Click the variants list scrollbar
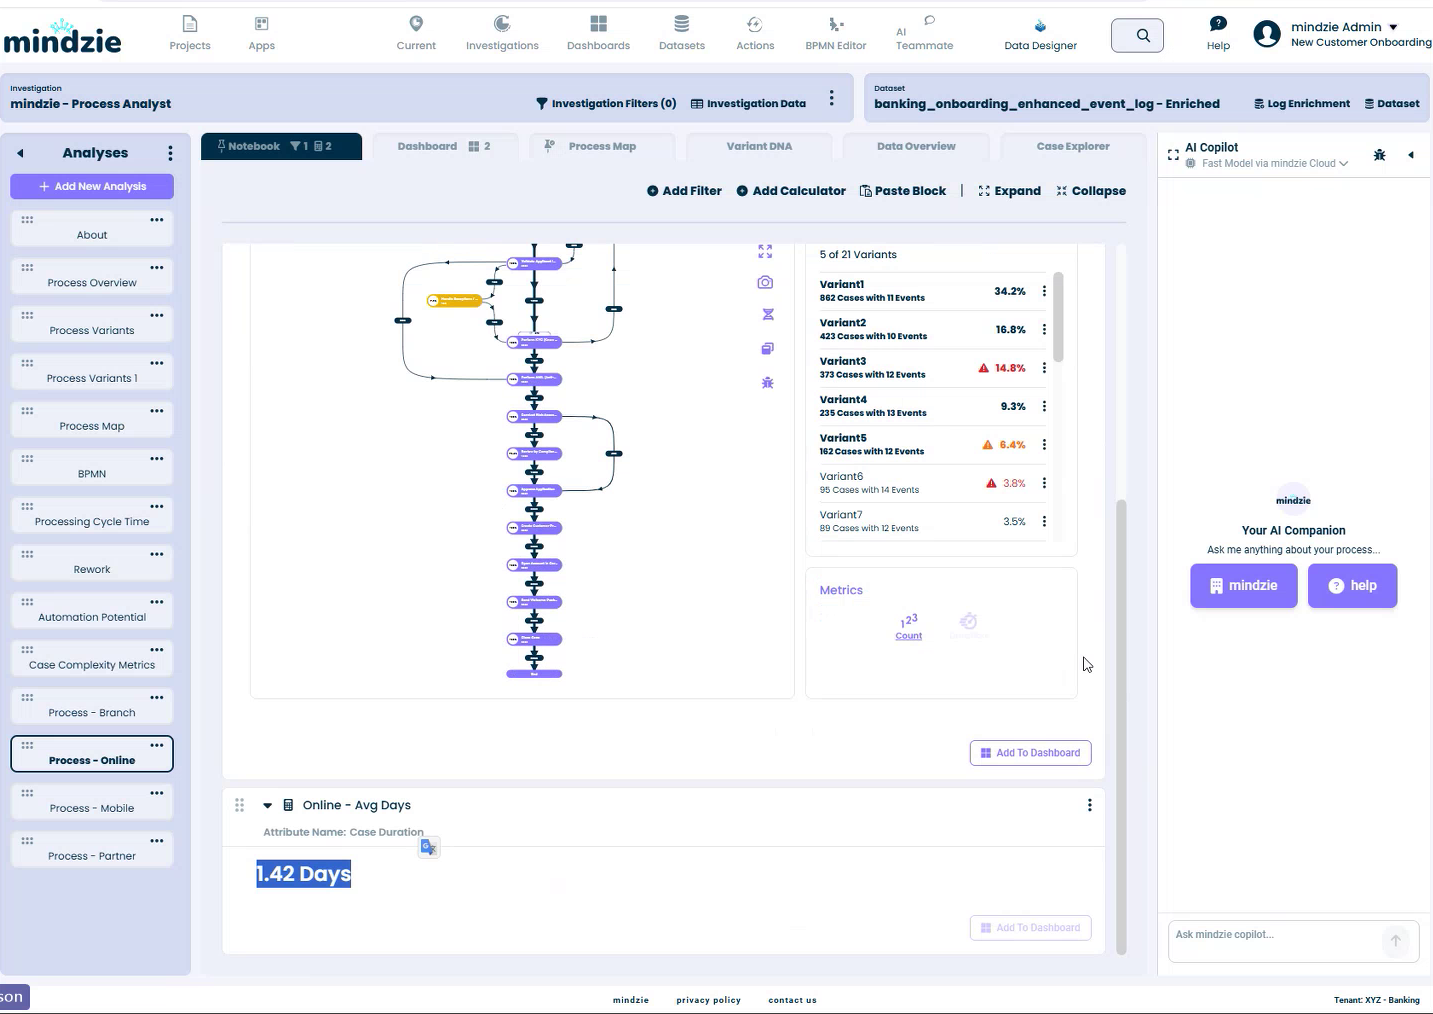 (x=1058, y=317)
